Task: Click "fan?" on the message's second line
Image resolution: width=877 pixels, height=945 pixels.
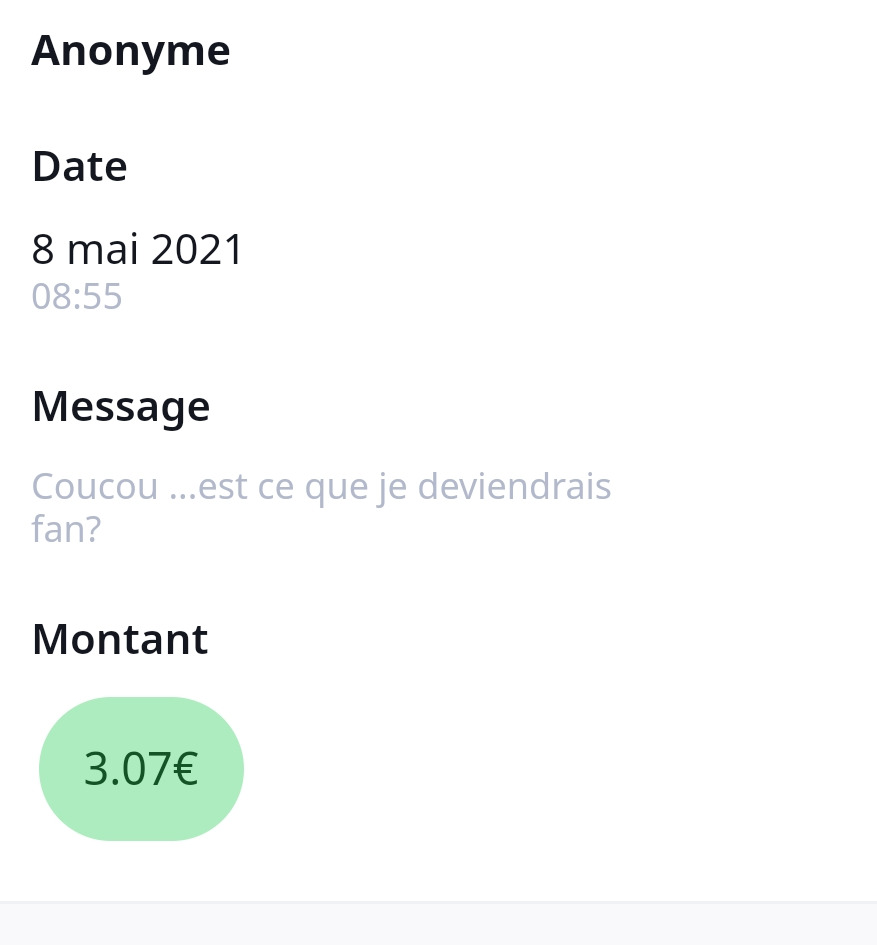Action: coord(66,529)
